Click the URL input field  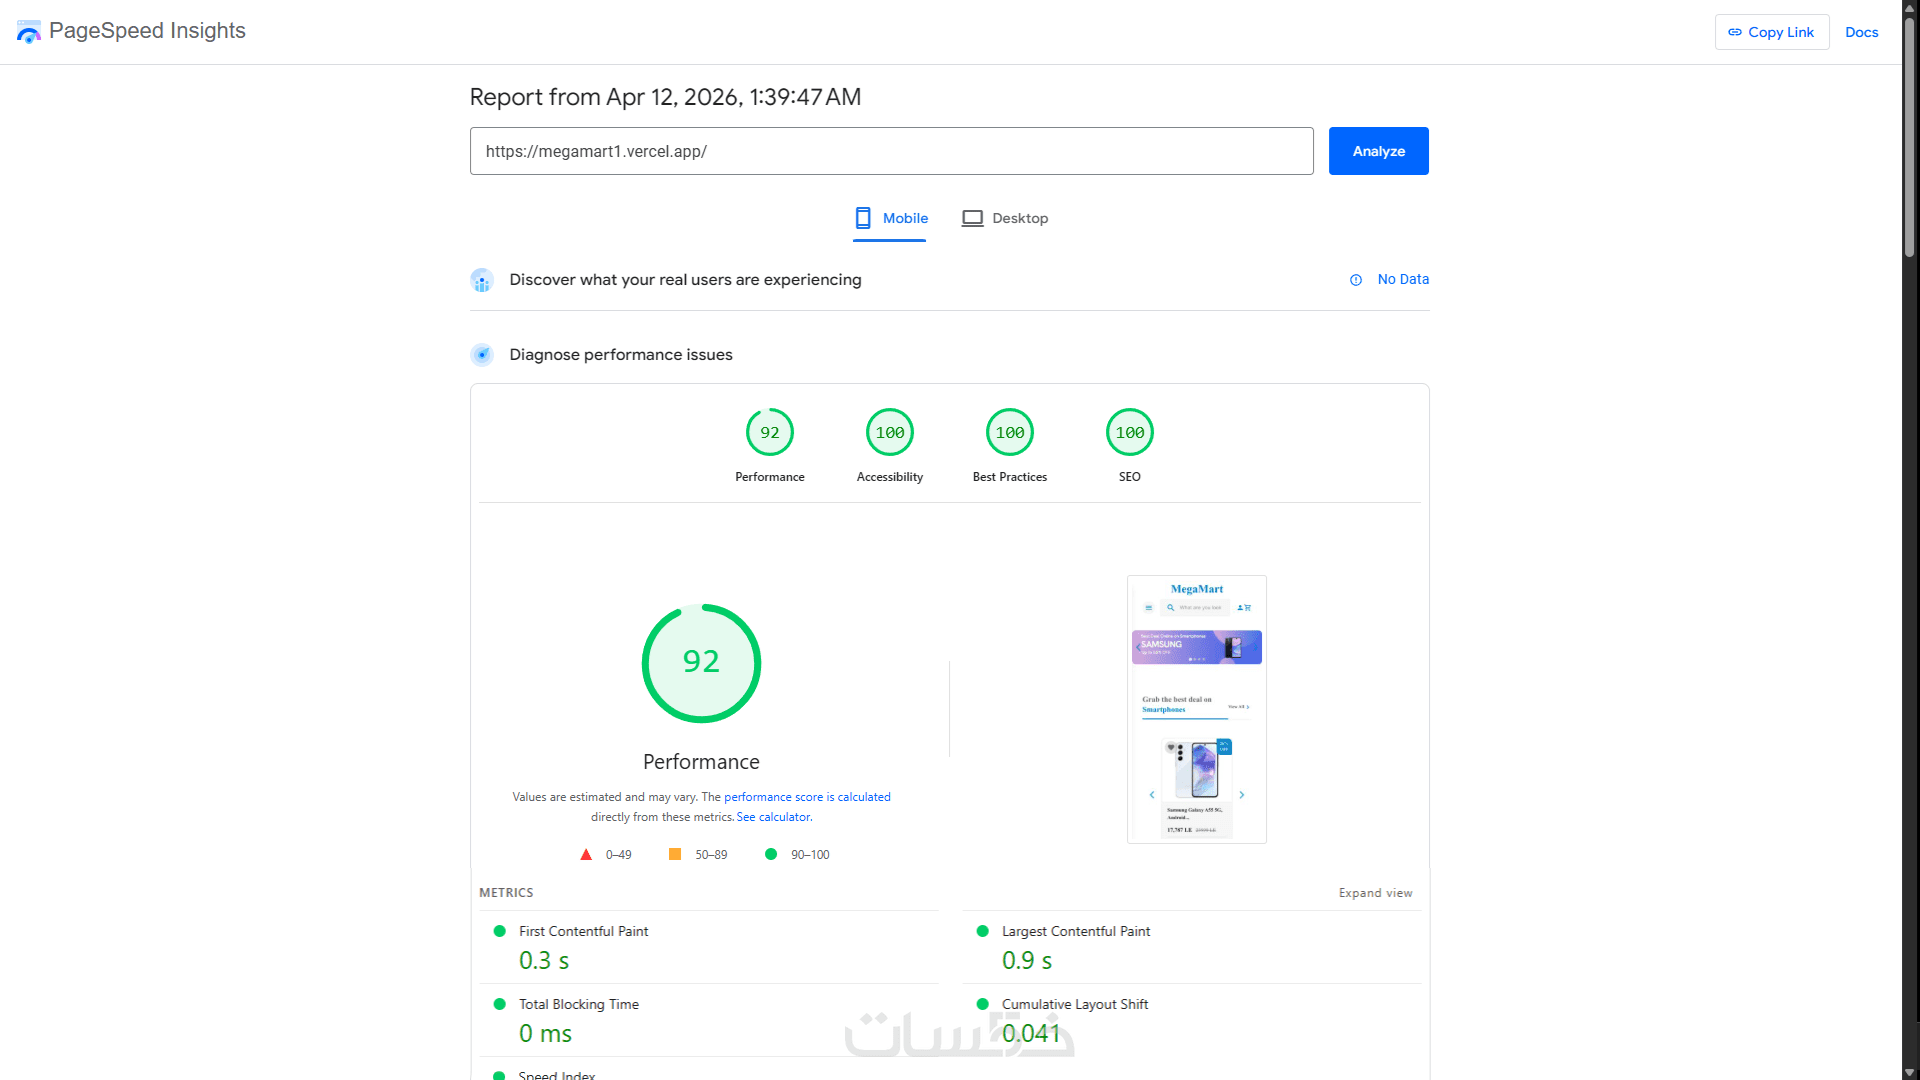891,151
